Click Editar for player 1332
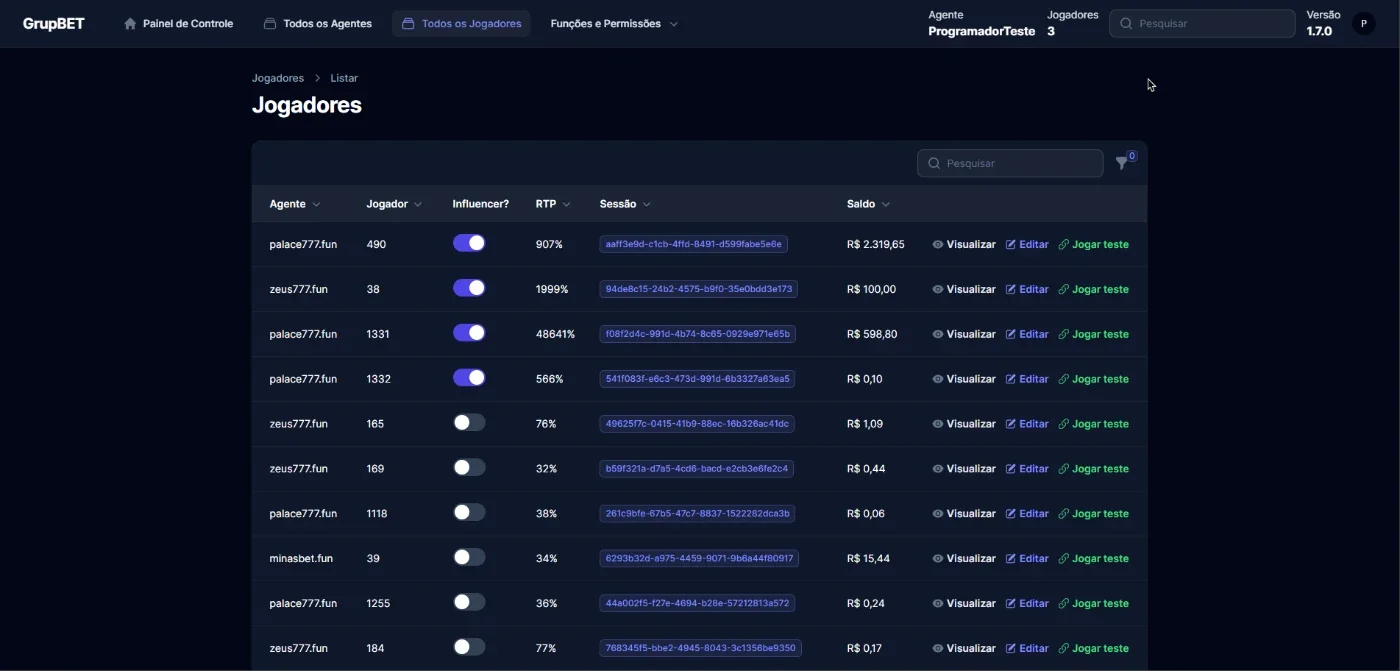 pos(1027,379)
